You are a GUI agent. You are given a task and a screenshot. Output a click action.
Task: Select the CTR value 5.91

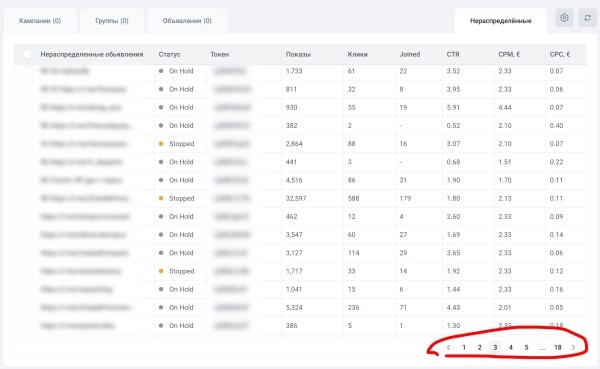453,108
